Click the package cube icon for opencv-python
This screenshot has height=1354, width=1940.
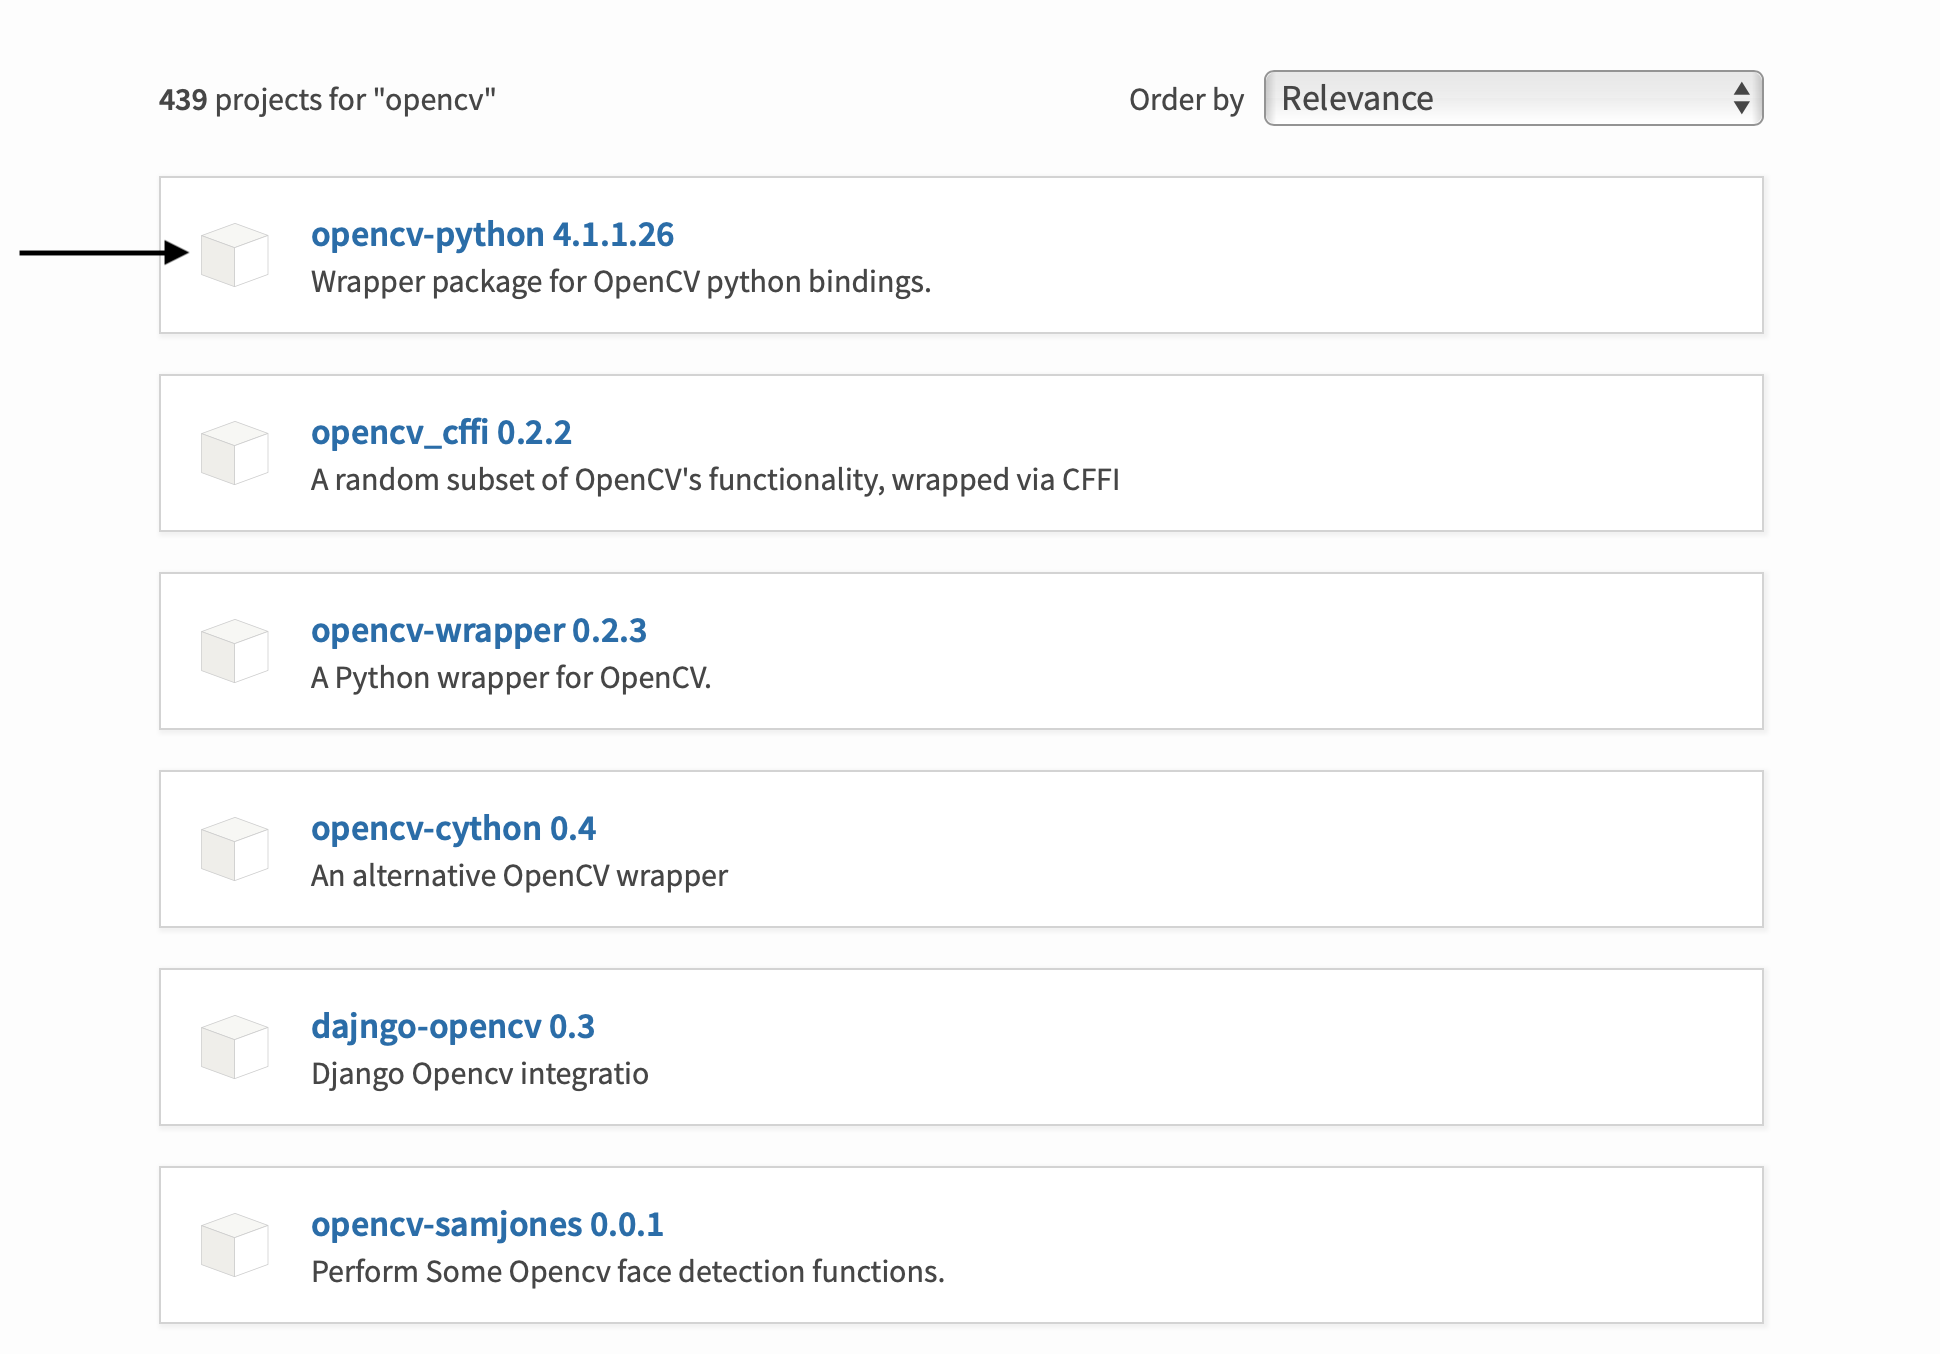235,255
